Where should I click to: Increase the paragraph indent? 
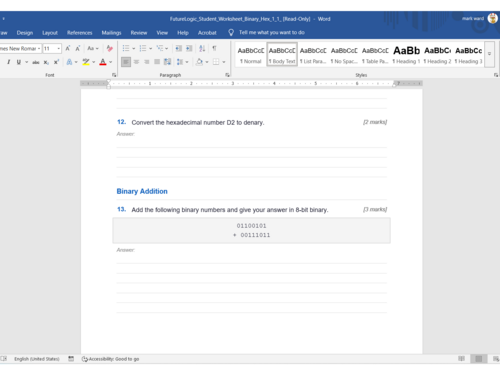[x=189, y=48]
